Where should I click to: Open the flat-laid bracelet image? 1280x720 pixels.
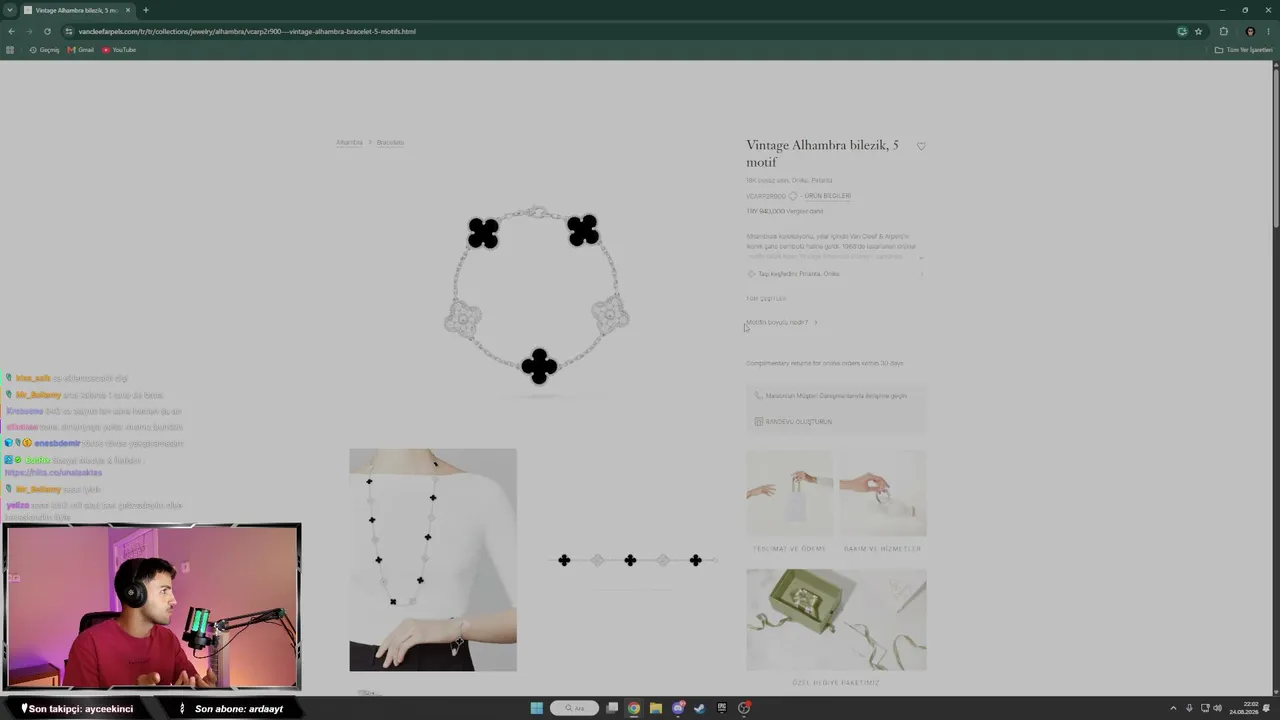pos(631,560)
